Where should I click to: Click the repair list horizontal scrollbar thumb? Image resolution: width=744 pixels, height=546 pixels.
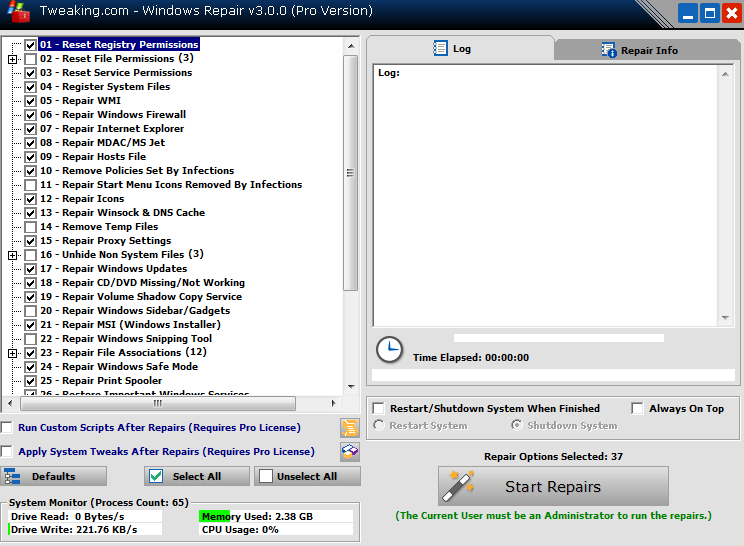click(x=158, y=404)
